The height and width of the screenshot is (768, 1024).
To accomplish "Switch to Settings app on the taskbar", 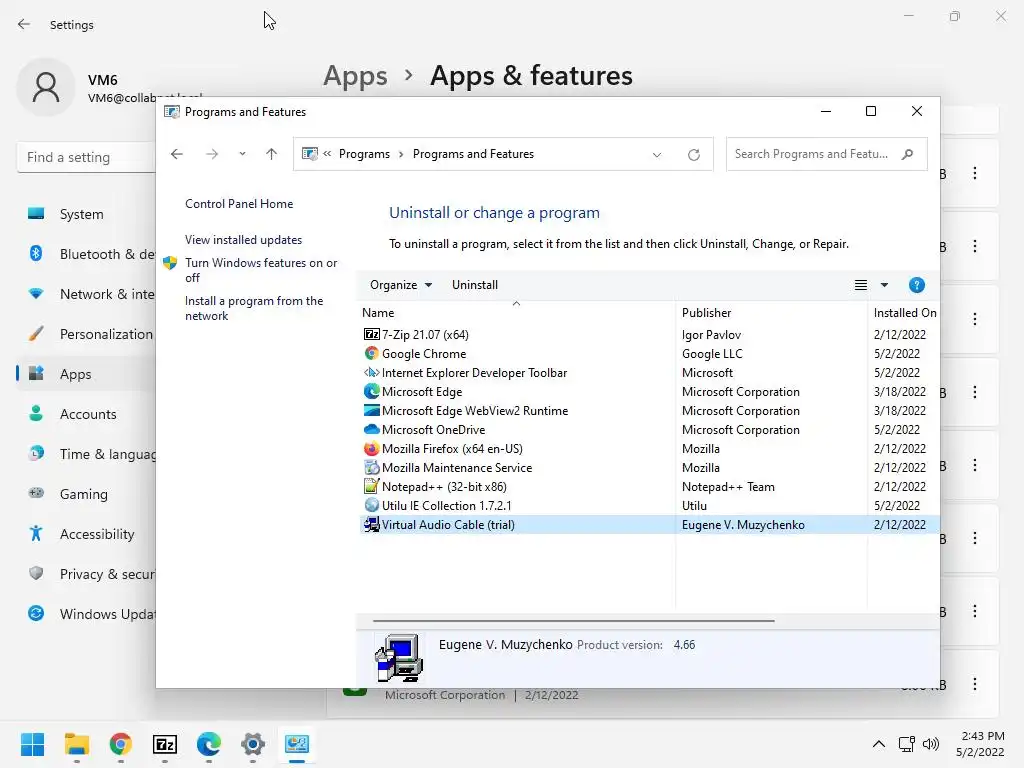I will click(253, 744).
